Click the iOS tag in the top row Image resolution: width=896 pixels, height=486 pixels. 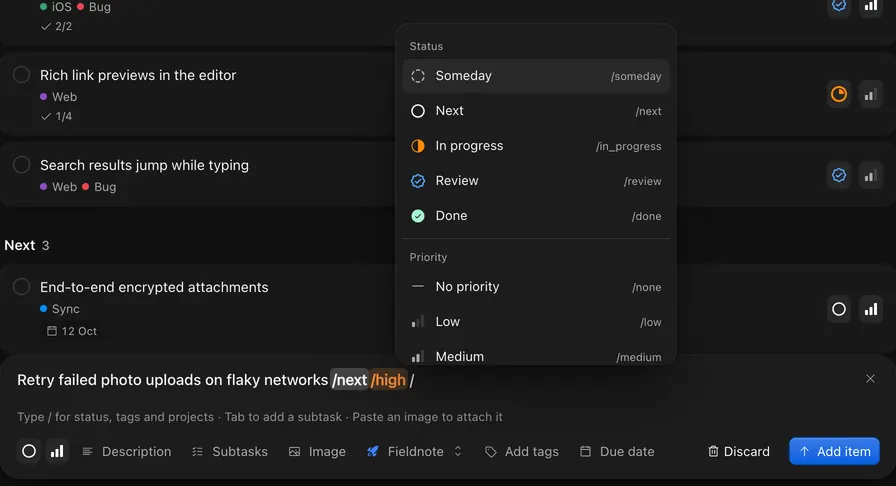56,7
